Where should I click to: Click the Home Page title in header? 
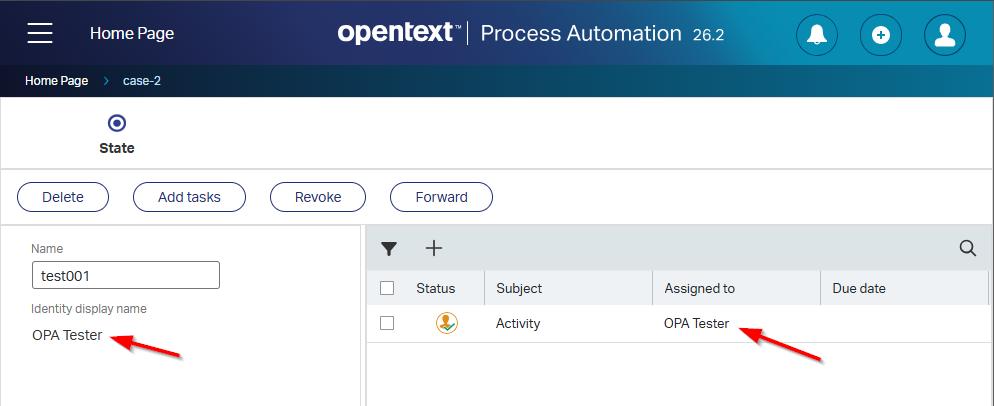[132, 33]
